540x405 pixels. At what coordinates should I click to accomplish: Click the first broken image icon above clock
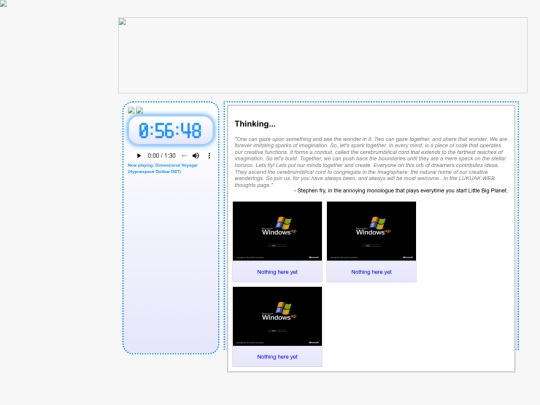click(131, 110)
